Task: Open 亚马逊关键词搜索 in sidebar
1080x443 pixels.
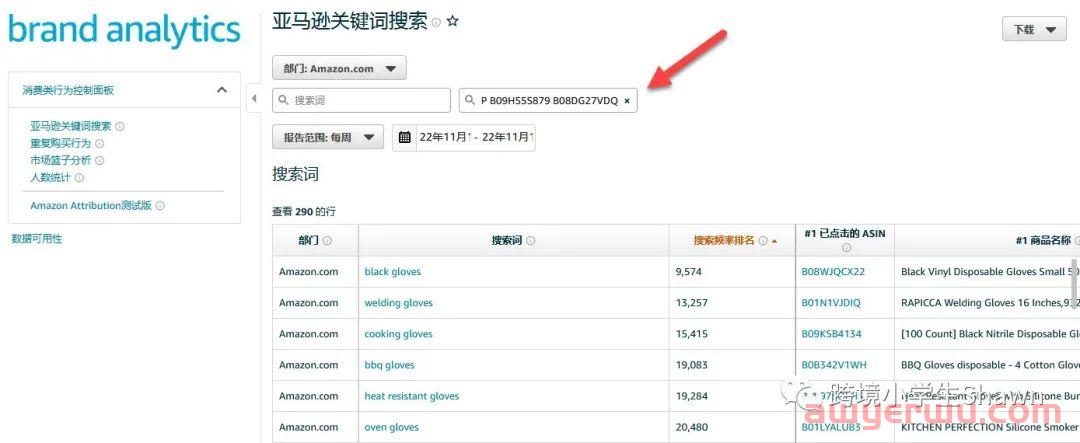Action: (70, 126)
